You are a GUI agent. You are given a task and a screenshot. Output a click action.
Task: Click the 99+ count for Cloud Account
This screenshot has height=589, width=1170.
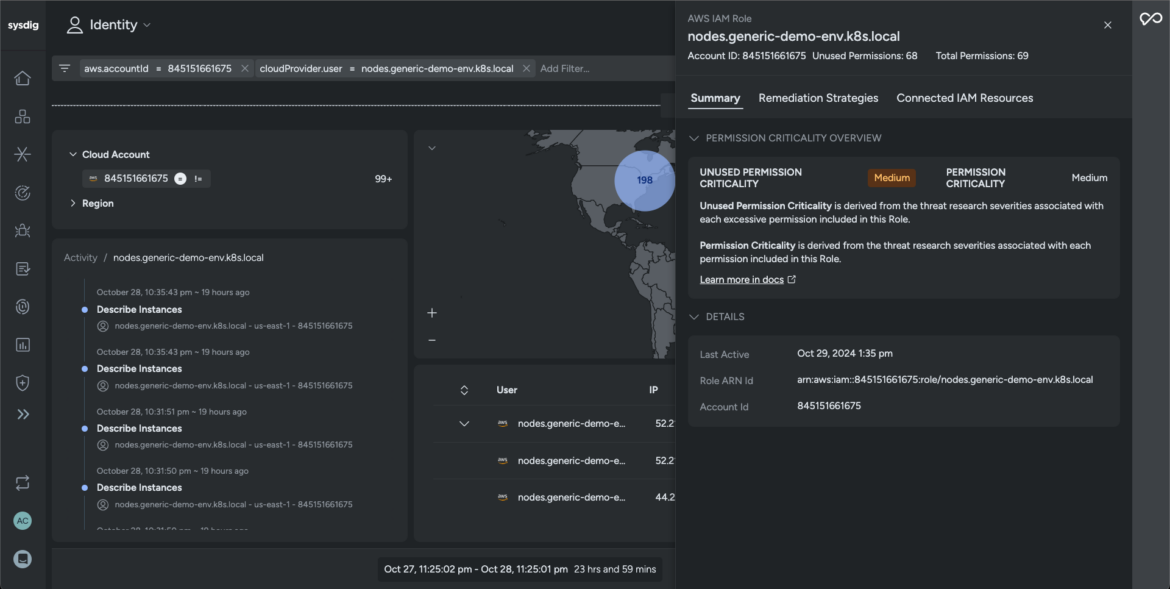(x=384, y=179)
